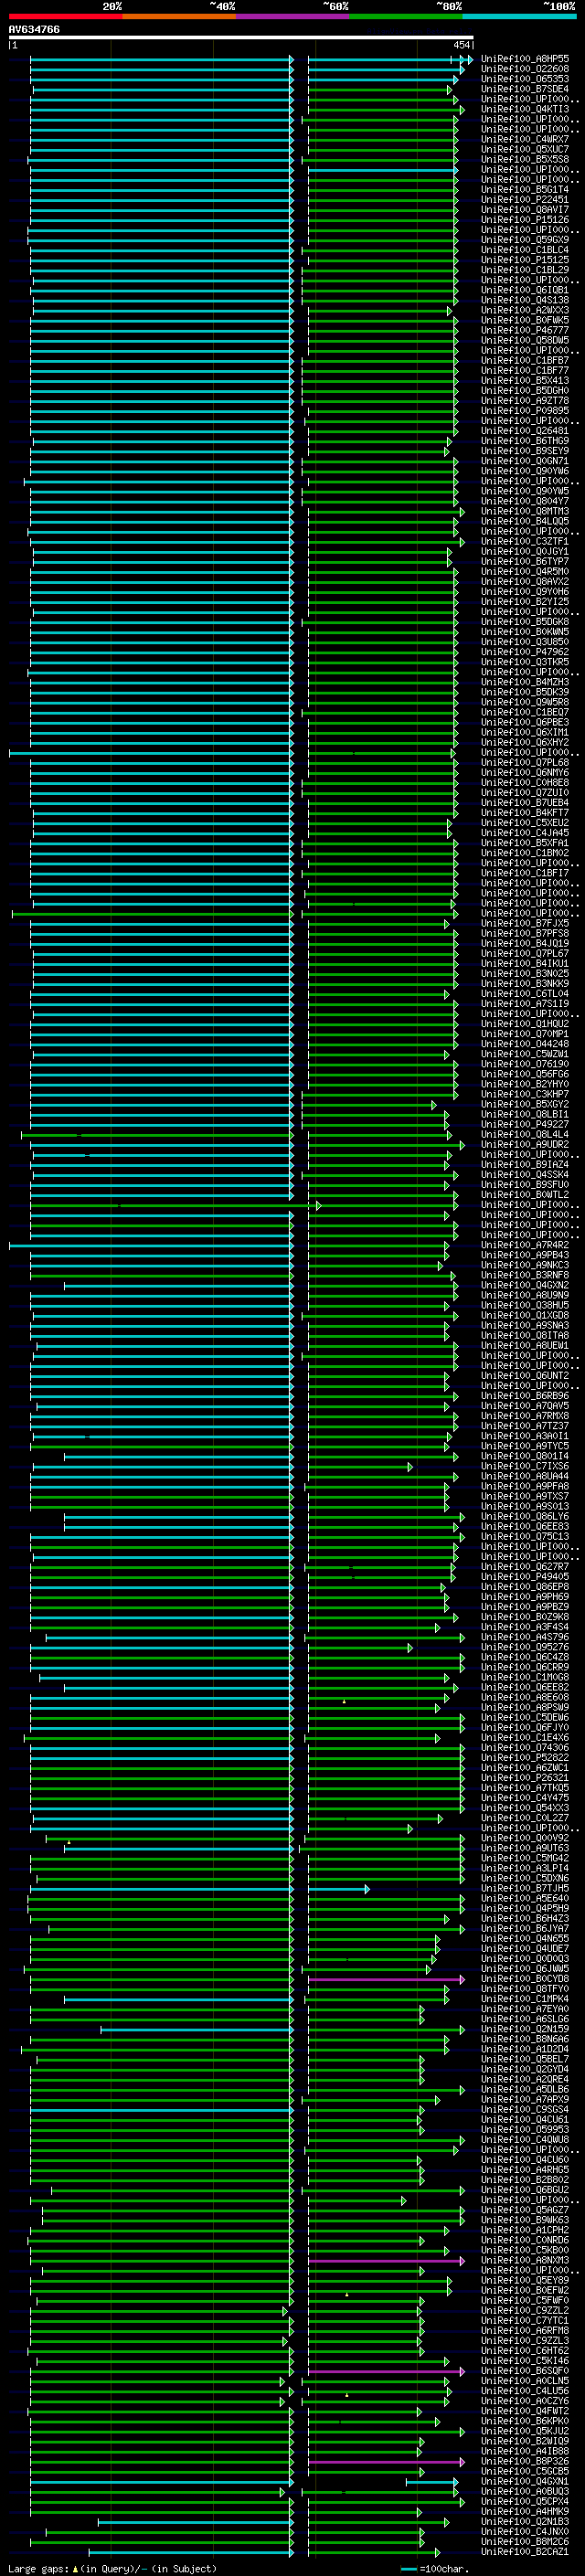Click the purple ~60% legend segment

point(293,16)
